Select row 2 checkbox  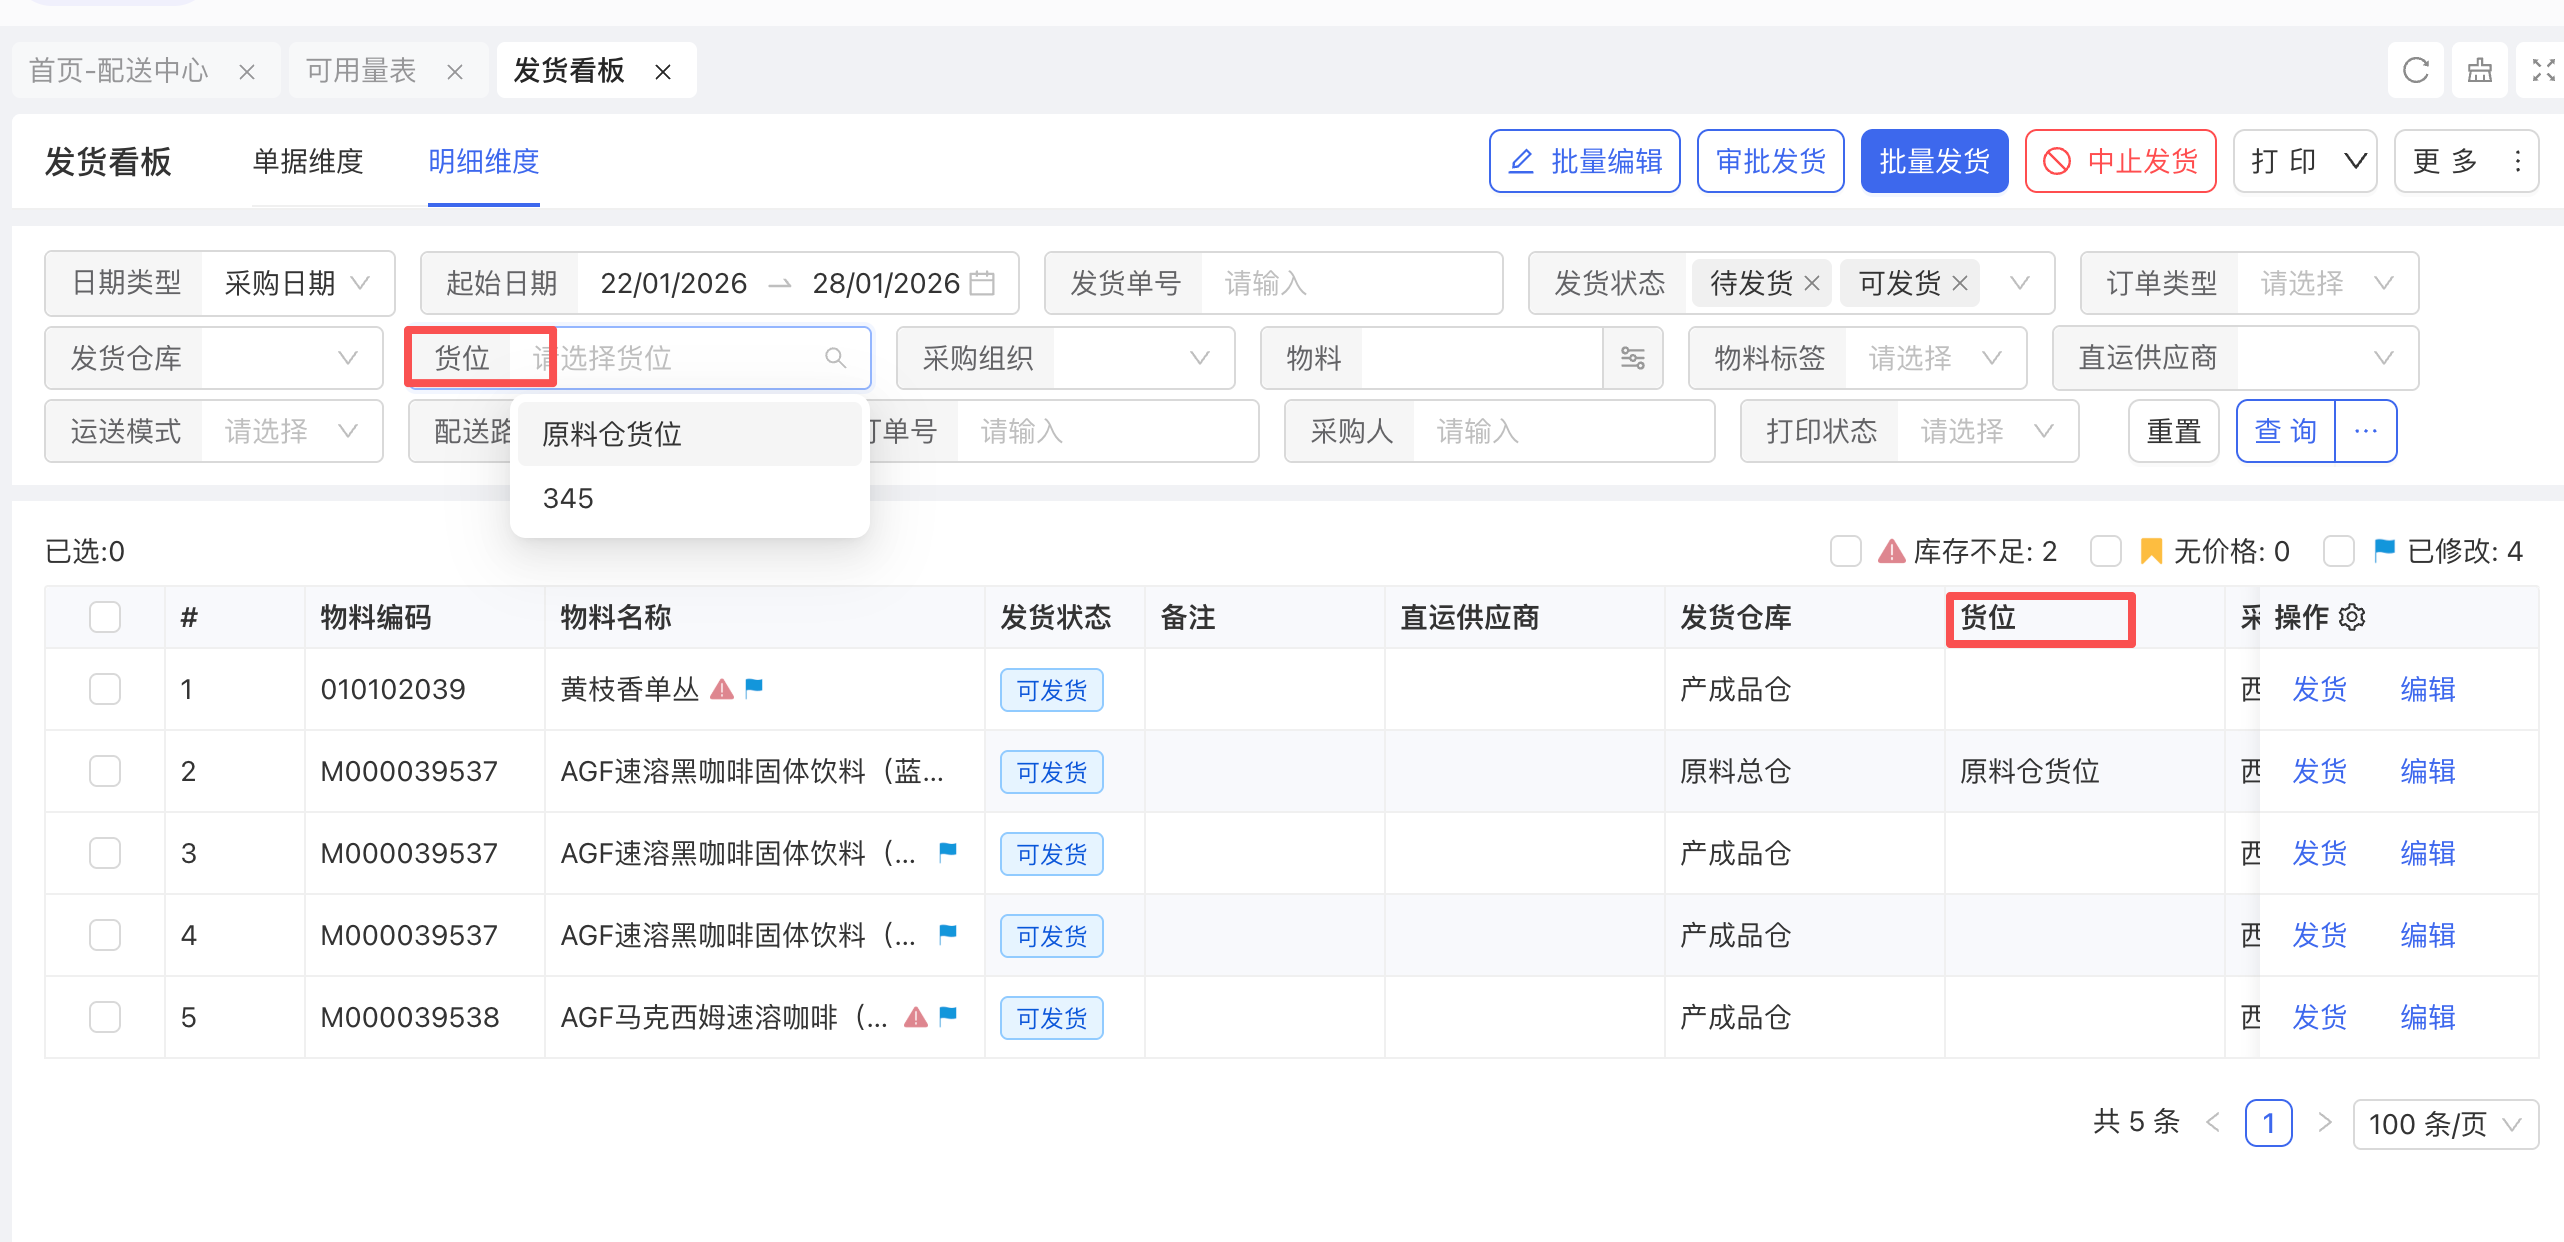pos(105,771)
